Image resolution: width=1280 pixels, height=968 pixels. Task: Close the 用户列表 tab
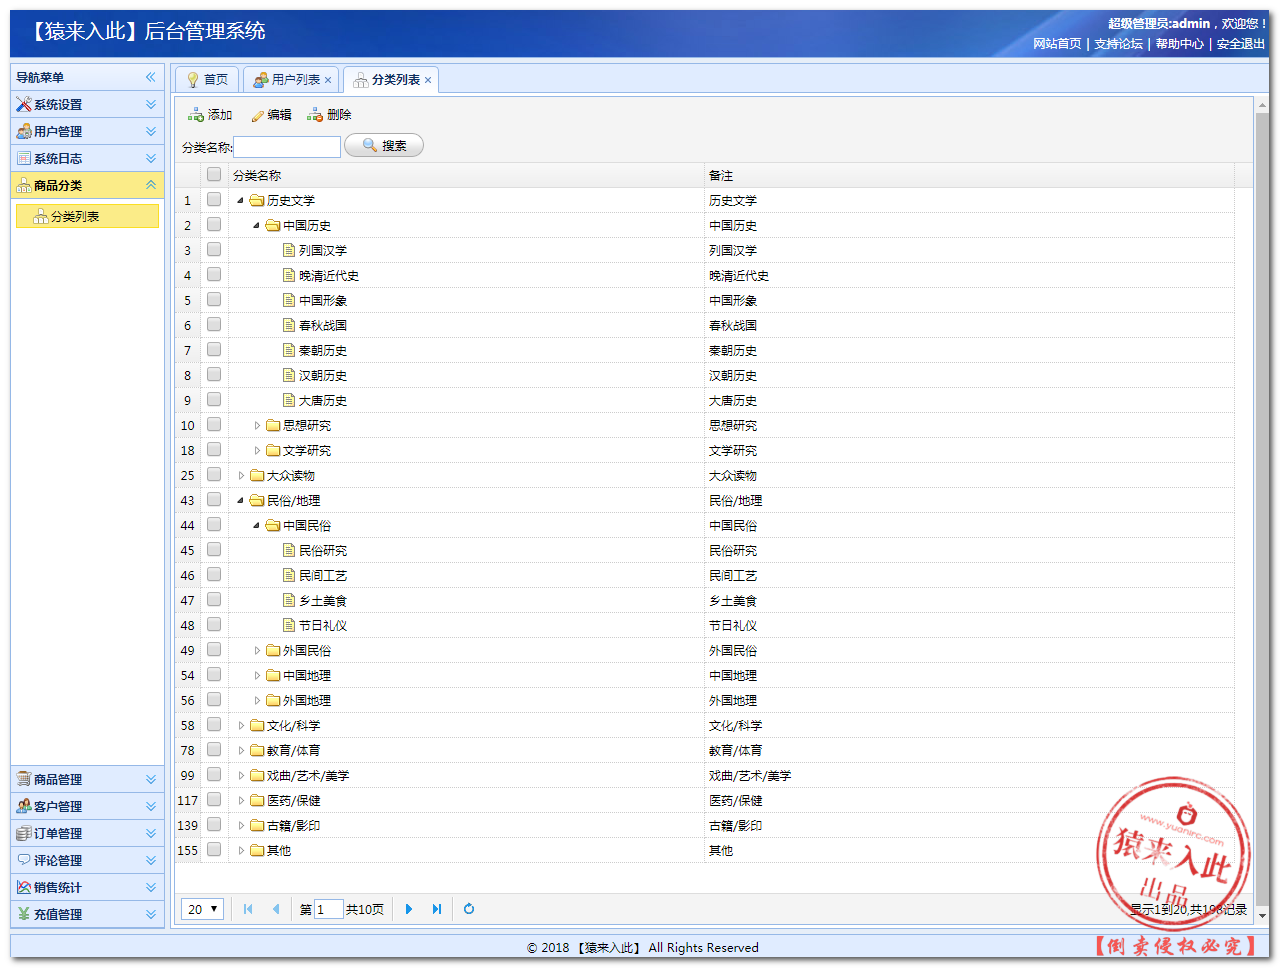328,80
